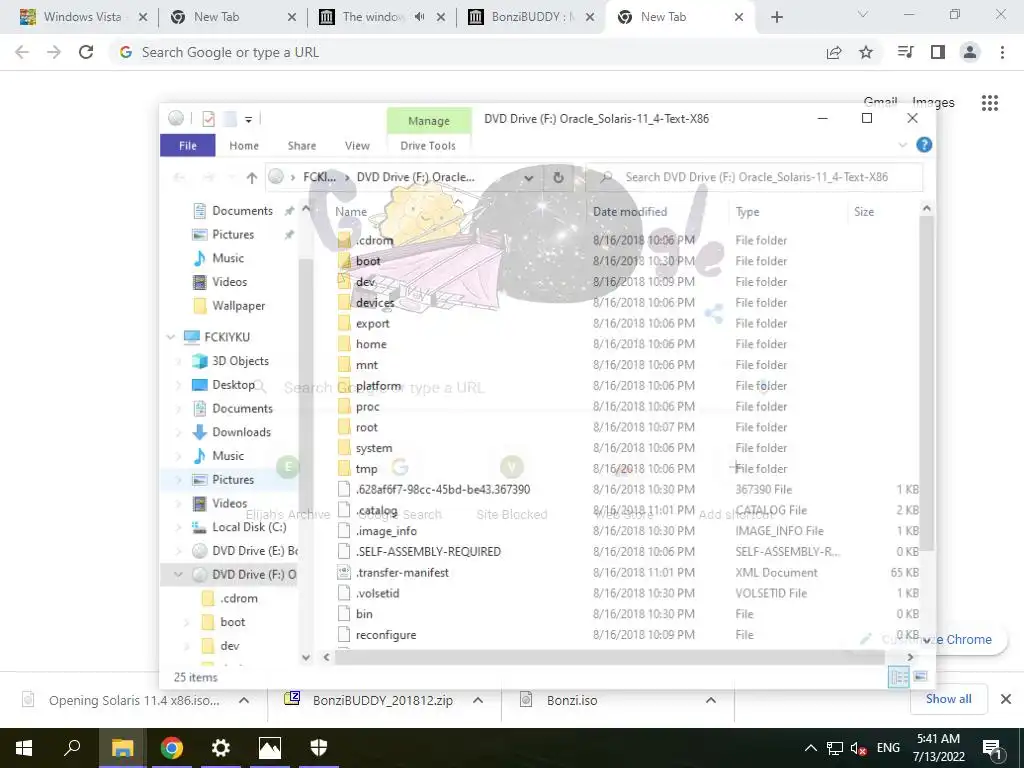The image size is (1024, 768).
Task: Sort by the Date modified column header
Action: pos(630,212)
